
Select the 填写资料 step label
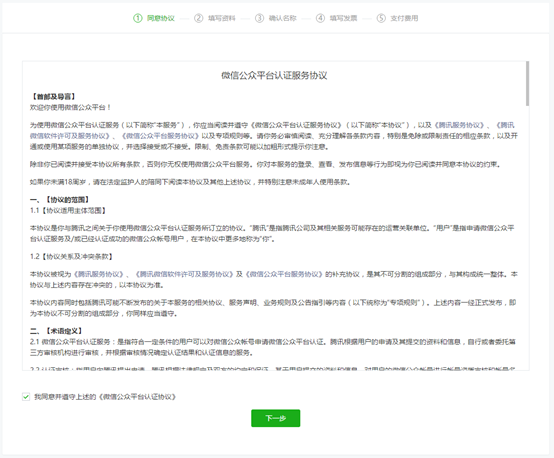coord(222,18)
